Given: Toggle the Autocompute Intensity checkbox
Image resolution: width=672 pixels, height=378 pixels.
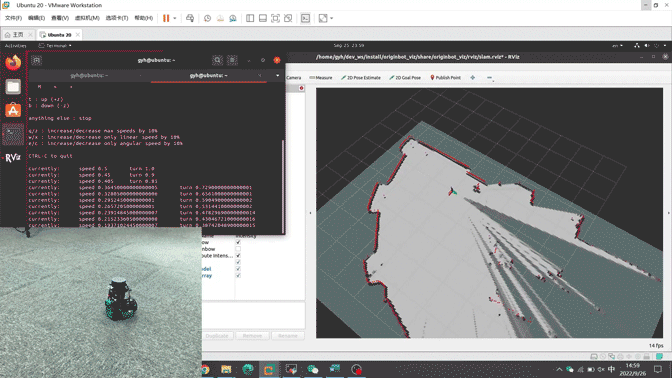Looking at the screenshot, I should 238,255.
